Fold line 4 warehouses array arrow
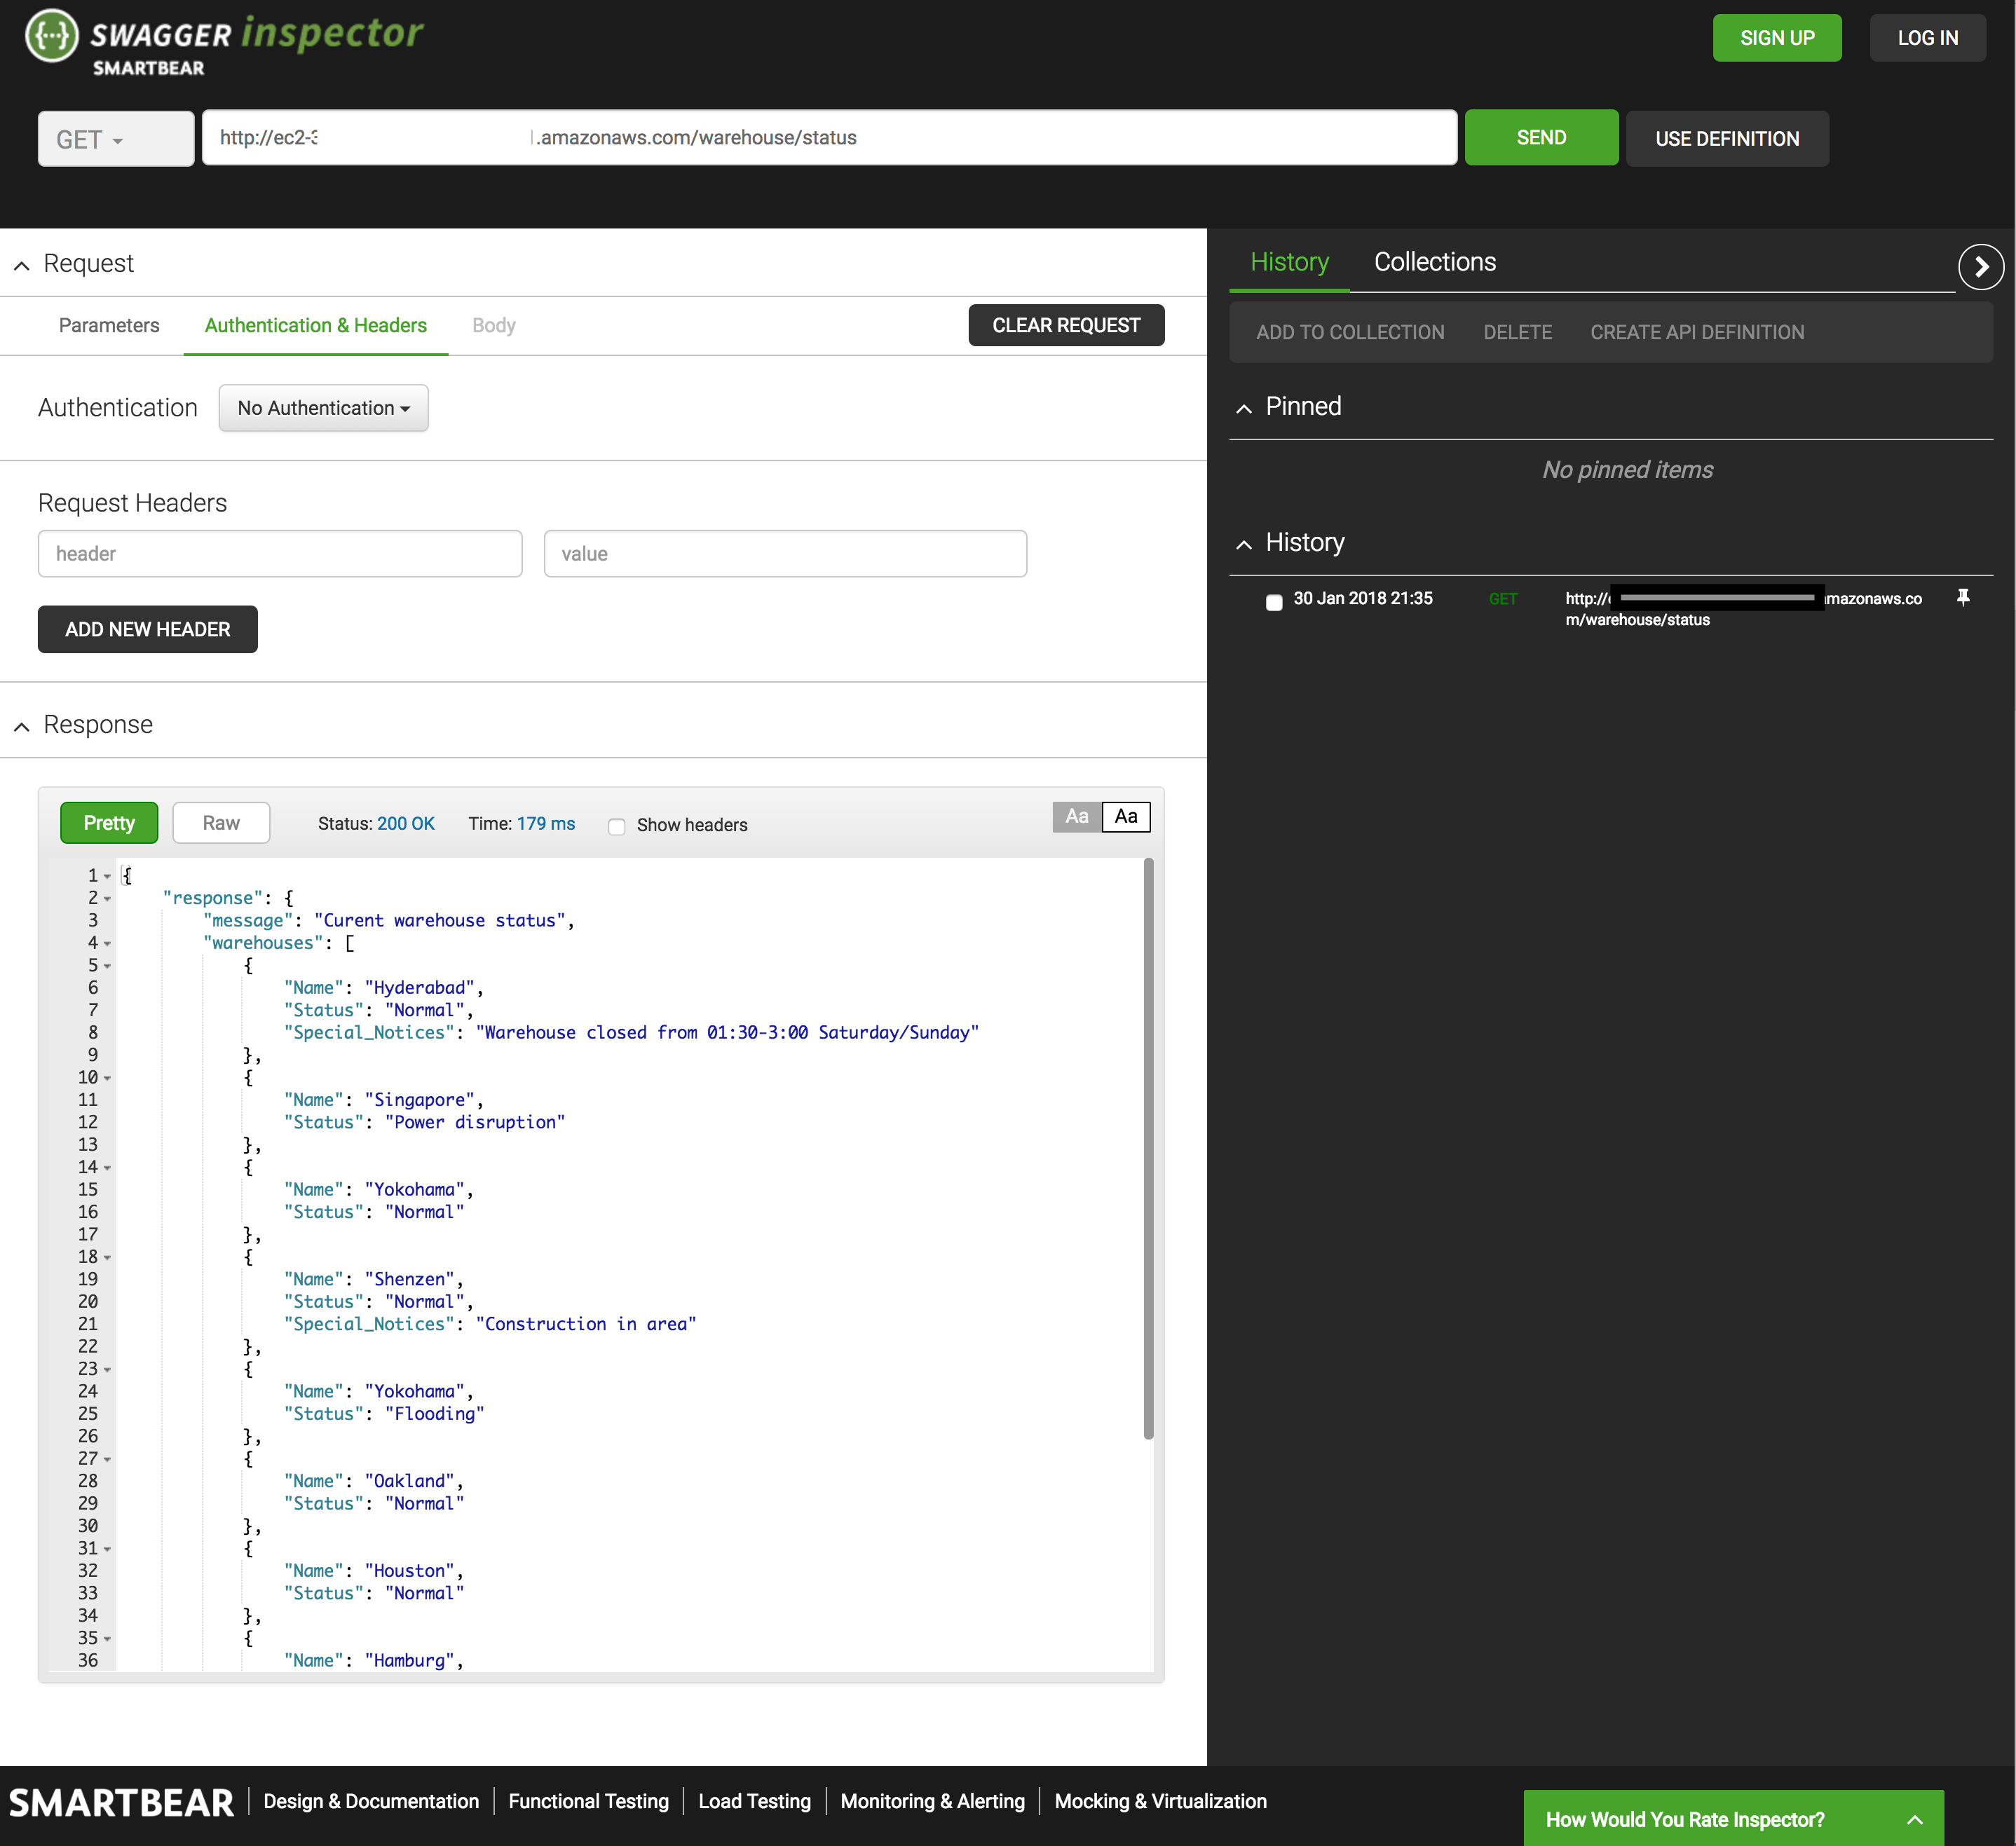 click(107, 944)
